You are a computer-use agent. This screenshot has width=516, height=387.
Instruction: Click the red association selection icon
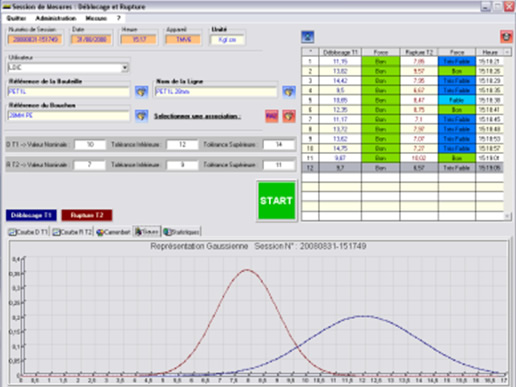pyautogui.click(x=289, y=116)
